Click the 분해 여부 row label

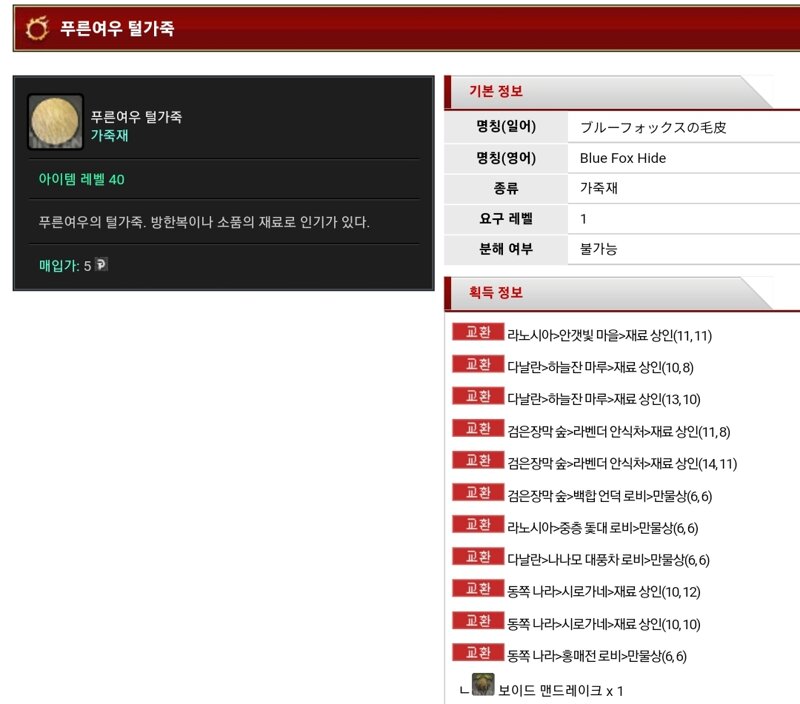(x=506, y=249)
